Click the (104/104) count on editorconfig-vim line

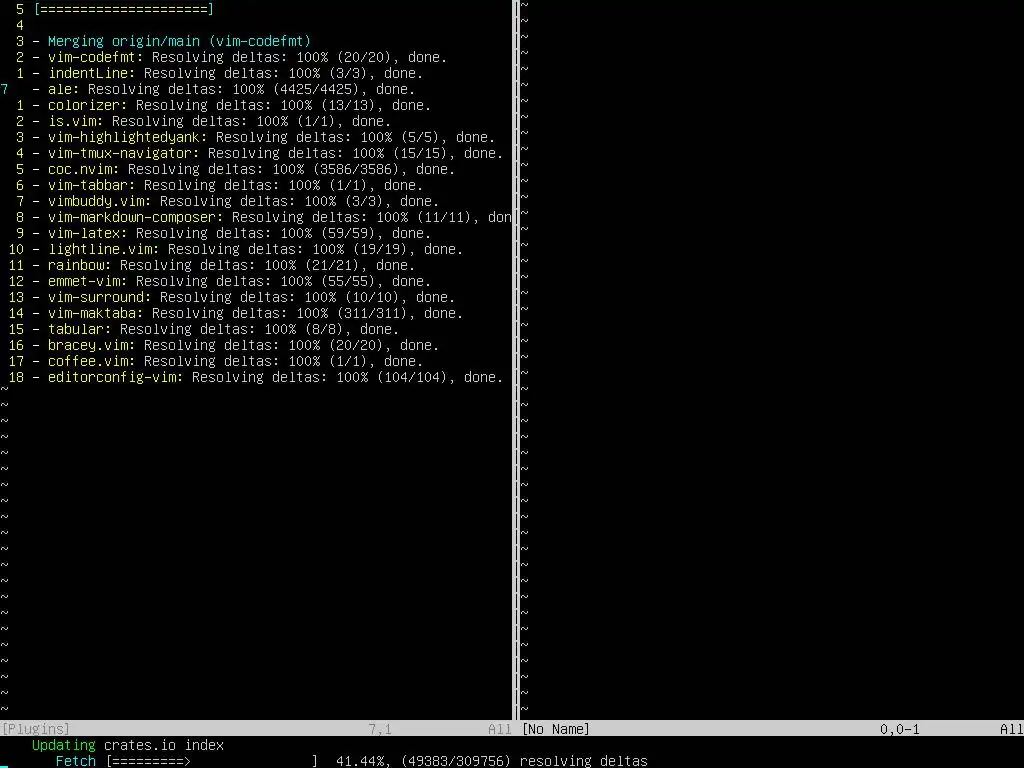[x=411, y=377]
